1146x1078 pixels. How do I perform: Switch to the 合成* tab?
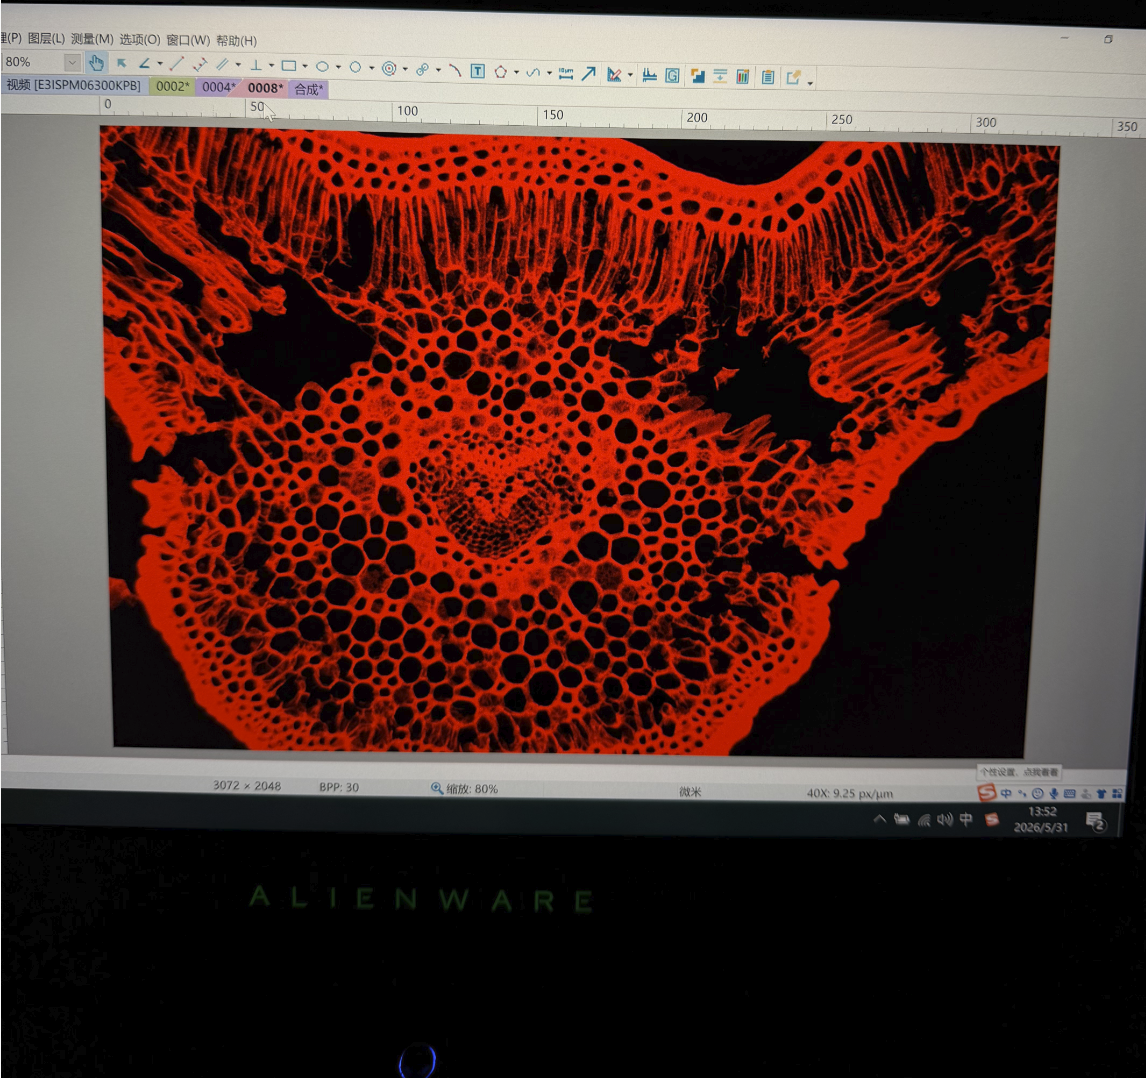(x=308, y=89)
